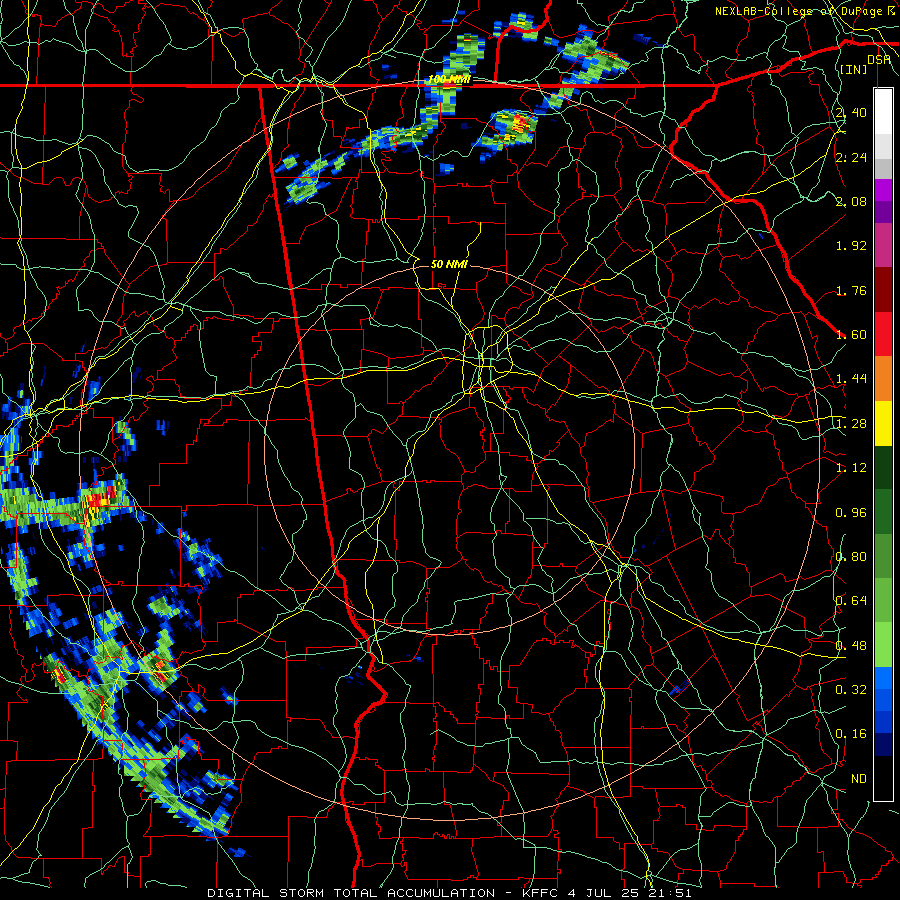
Task: Click the 1.60 legend value
Action: (851, 335)
